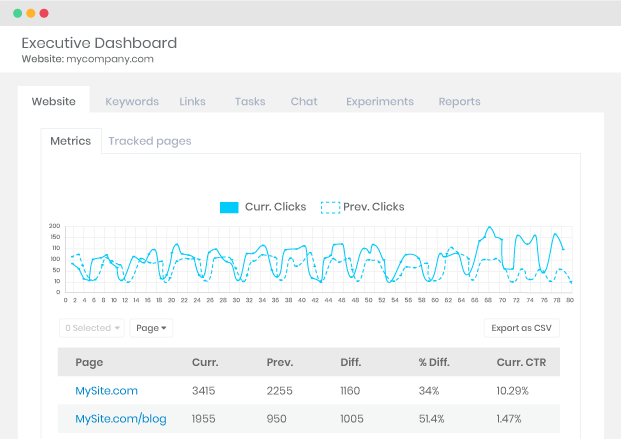This screenshot has height=439, width=621.
Task: Toggle the Prev. Clicks dashed legend swatch
Action: [x=330, y=207]
